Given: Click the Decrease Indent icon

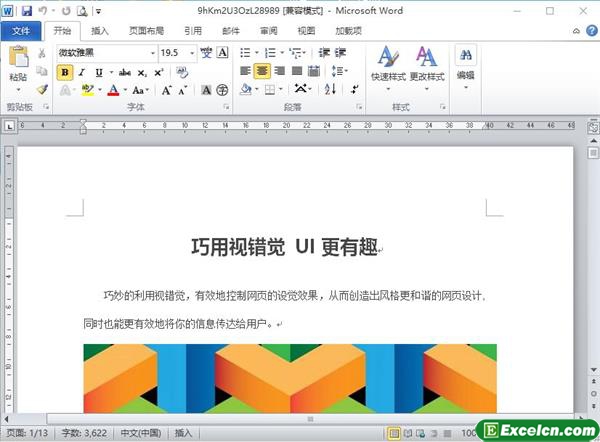Looking at the screenshot, I should click(x=324, y=52).
